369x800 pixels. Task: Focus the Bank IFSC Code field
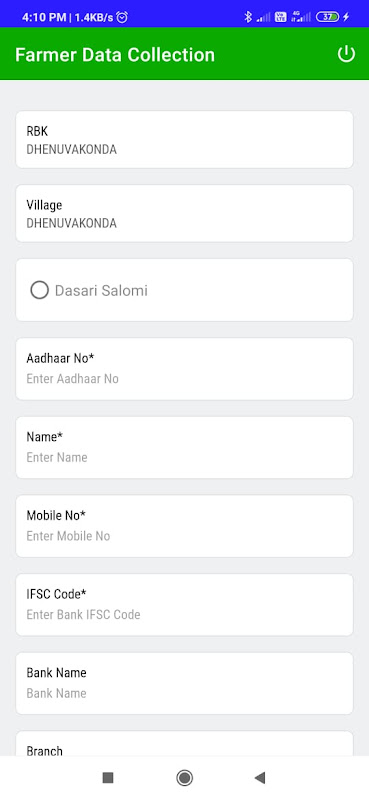coord(184,605)
